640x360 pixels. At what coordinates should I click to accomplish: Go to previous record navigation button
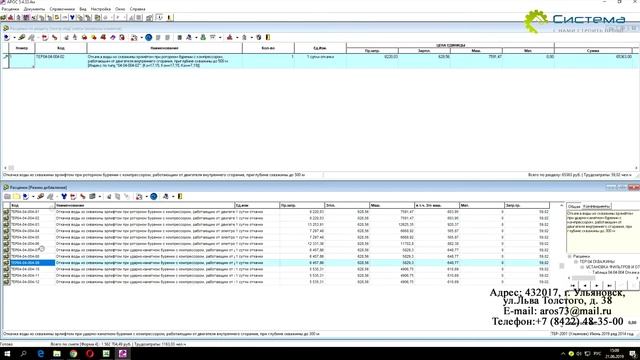(585, 286)
